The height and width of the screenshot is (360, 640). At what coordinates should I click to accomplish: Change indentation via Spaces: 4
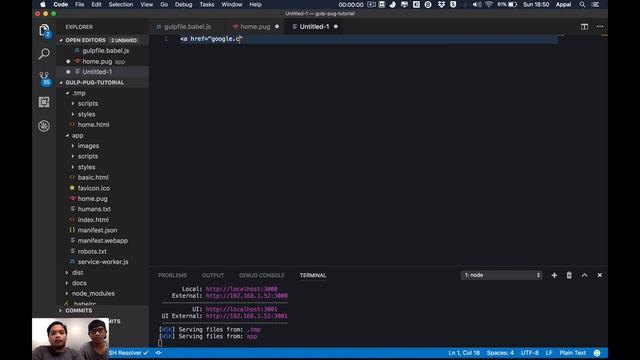point(500,353)
